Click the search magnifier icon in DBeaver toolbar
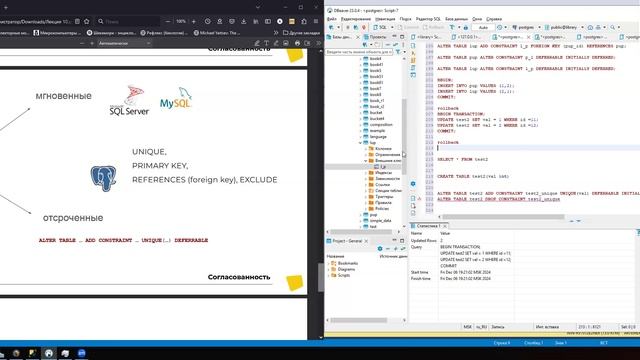640x360 pixels. 612,27
